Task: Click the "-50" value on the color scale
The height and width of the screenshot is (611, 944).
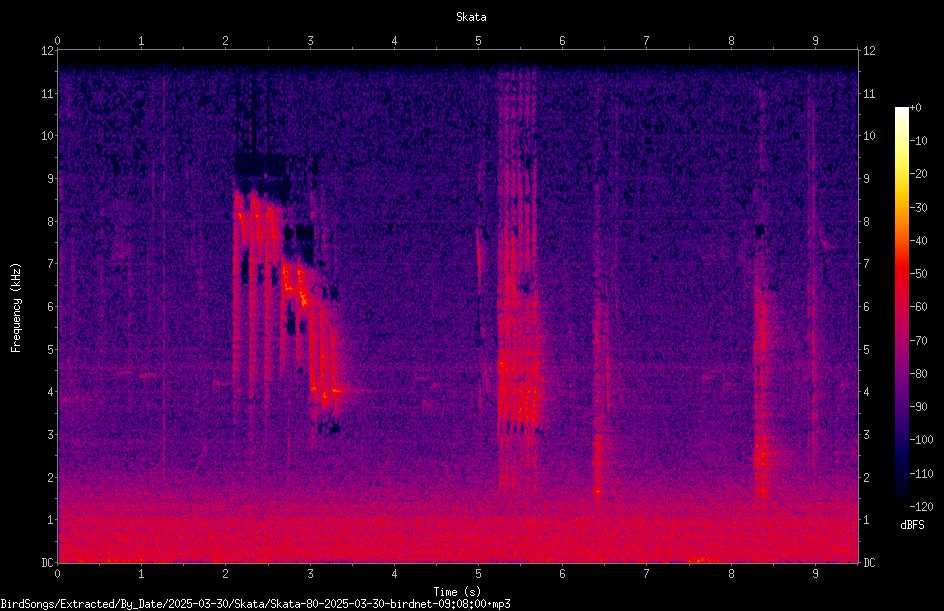Action: (918, 274)
